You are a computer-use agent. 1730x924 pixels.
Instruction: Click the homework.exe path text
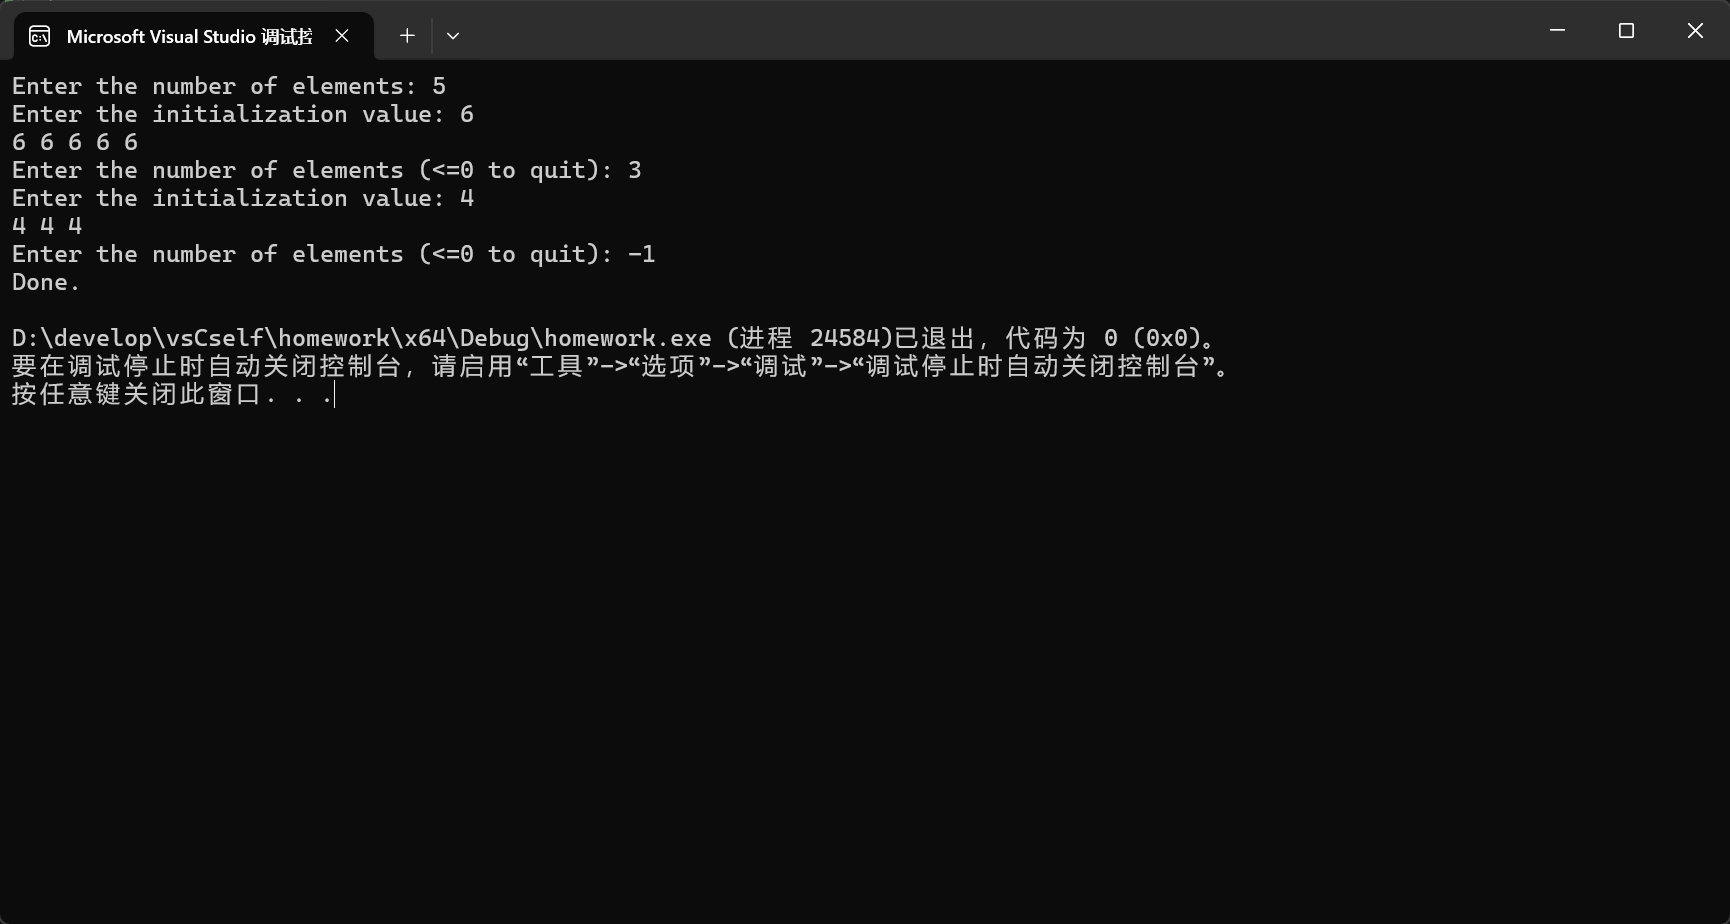(362, 338)
